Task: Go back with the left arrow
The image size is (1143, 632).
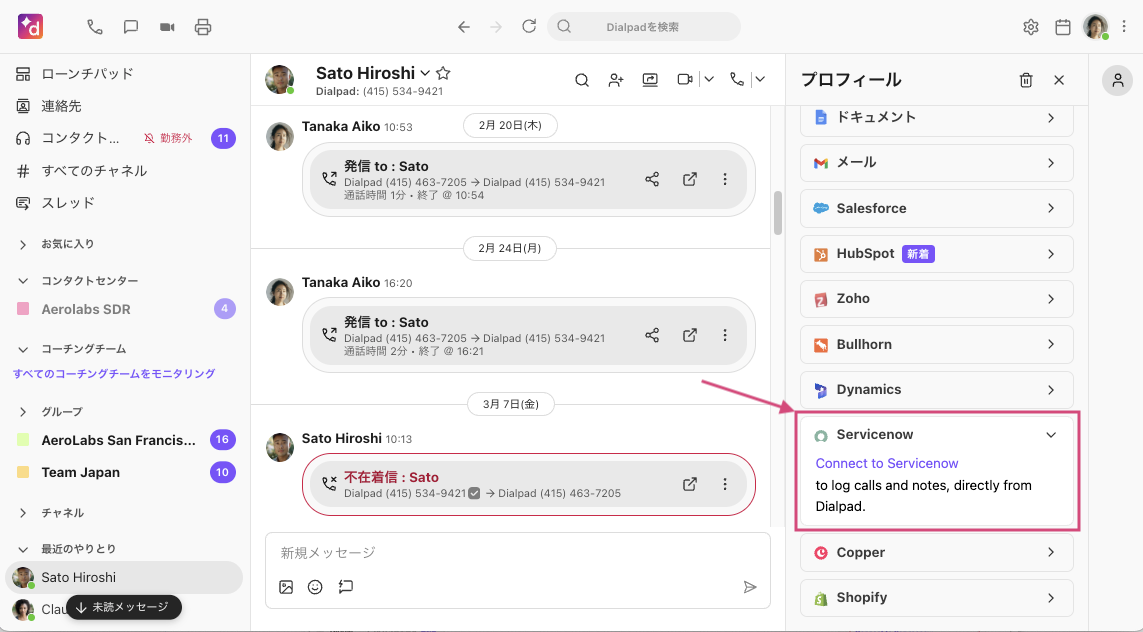Action: (464, 27)
